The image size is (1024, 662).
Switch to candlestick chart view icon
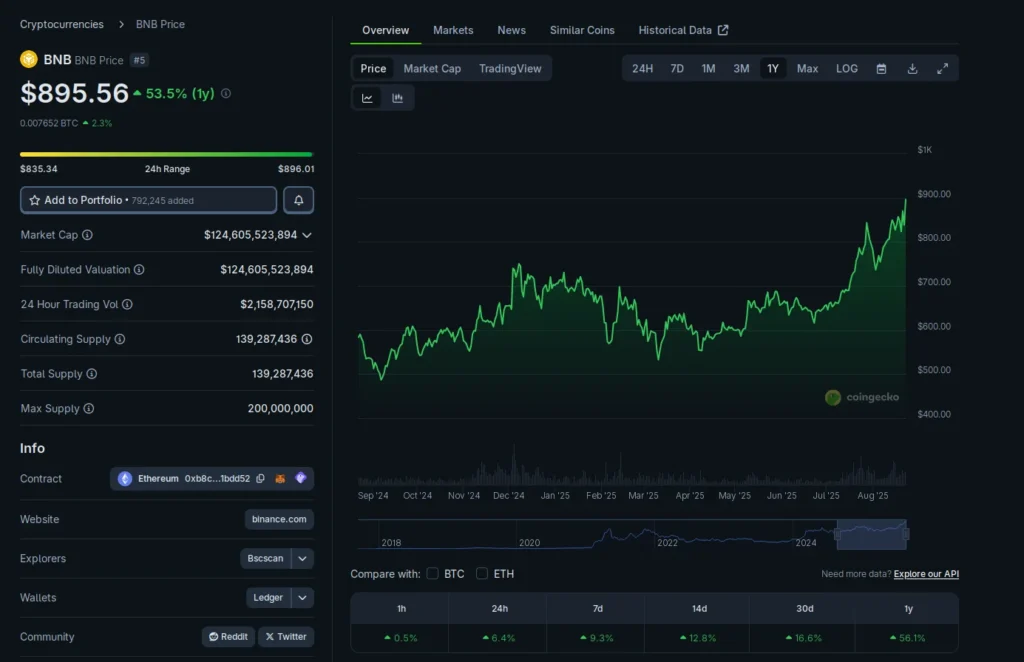pos(397,98)
